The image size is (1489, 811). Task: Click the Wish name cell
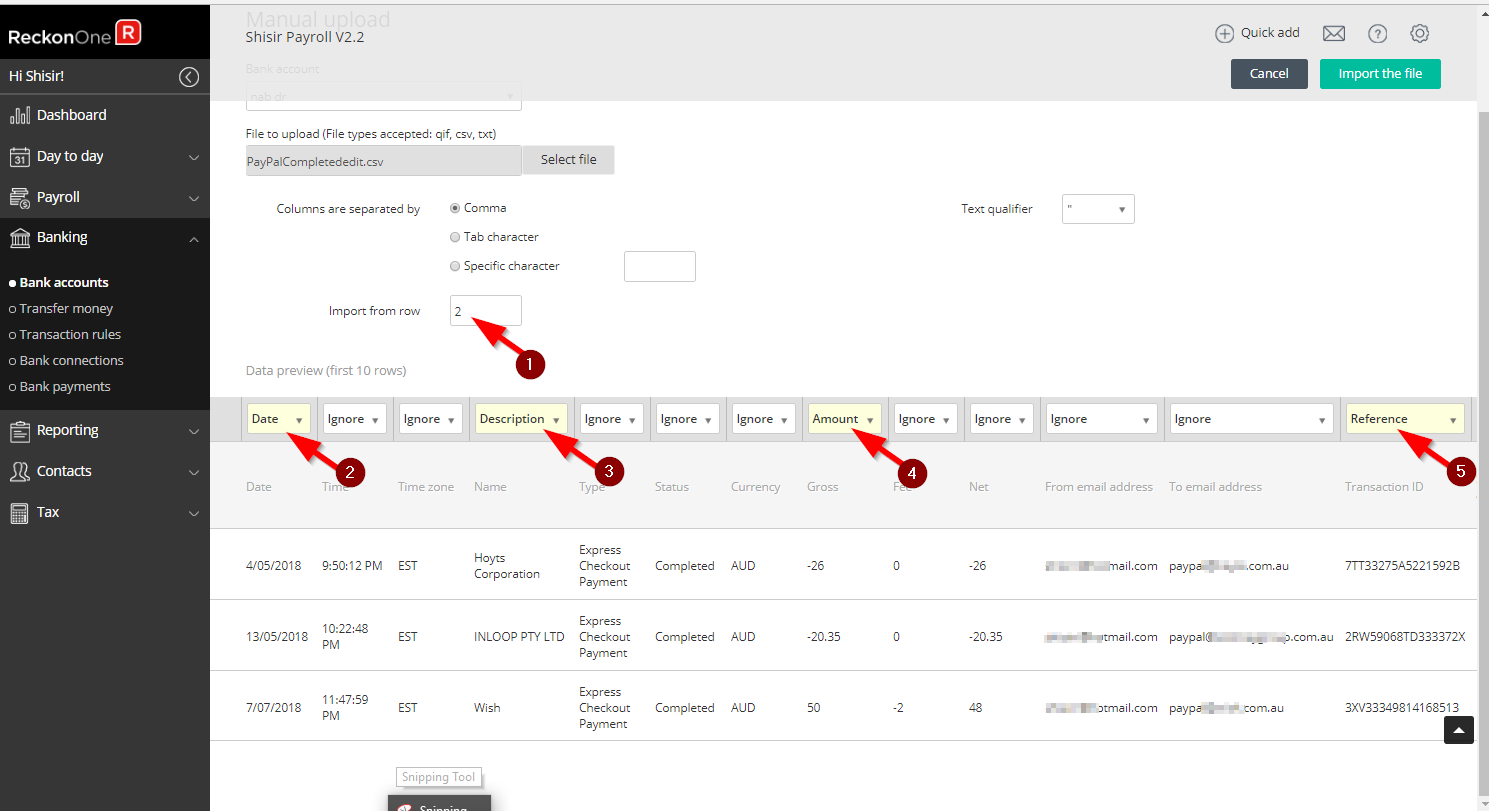click(x=487, y=708)
